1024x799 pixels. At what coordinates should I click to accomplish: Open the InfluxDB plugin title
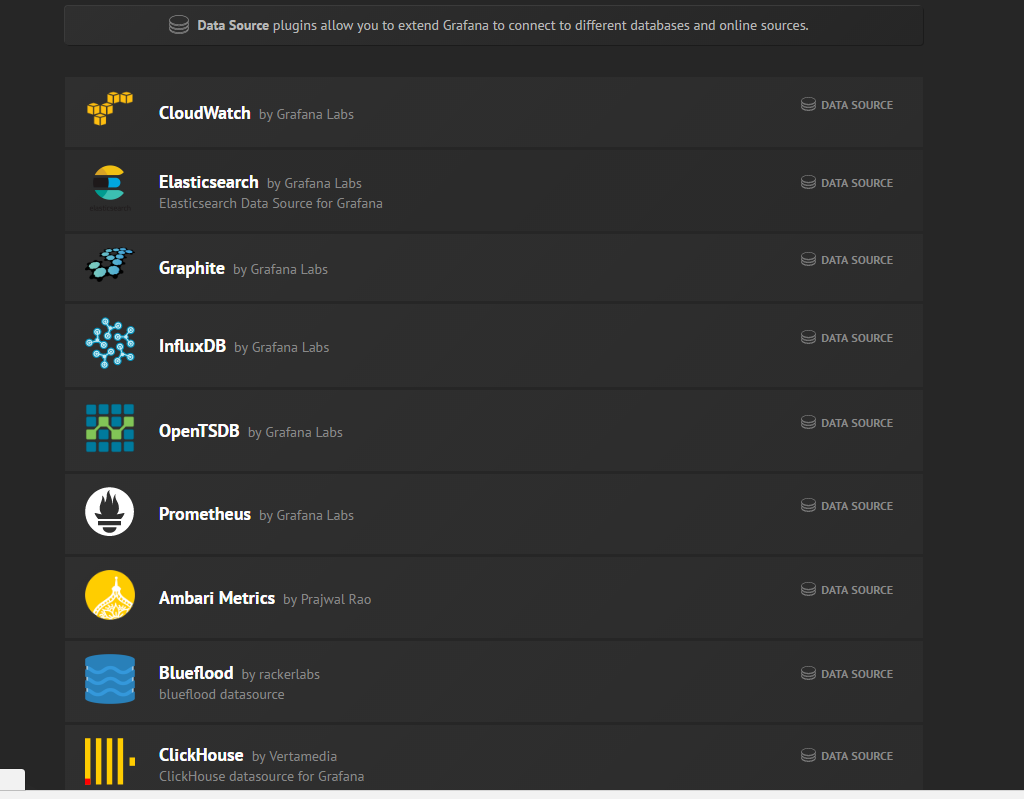(x=192, y=346)
